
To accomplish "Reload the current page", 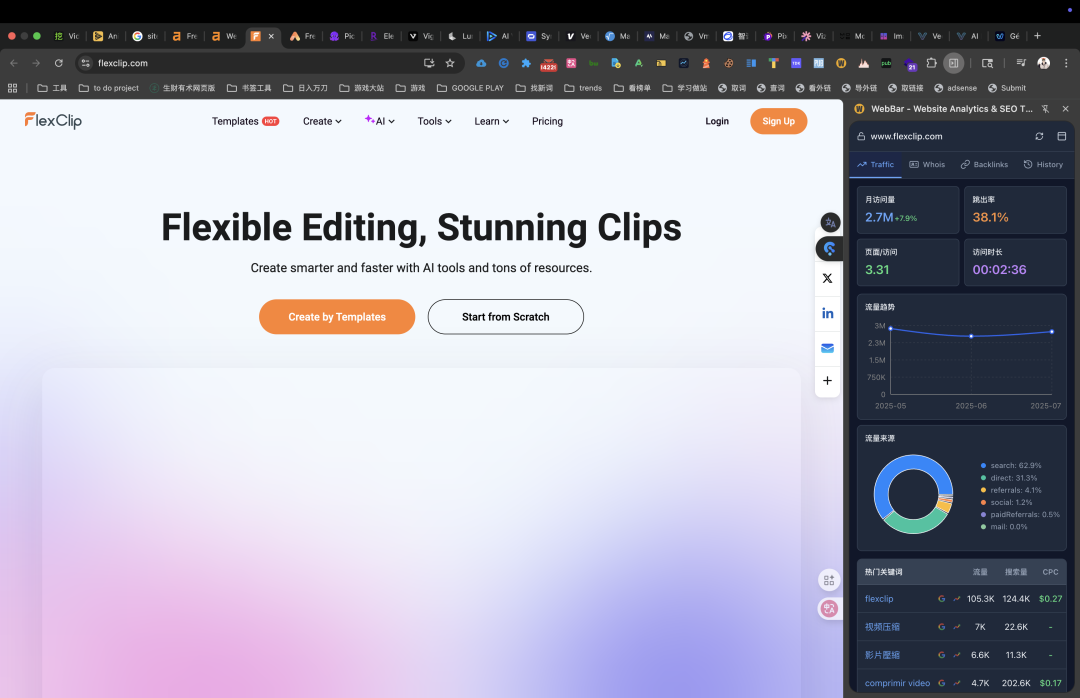I will (x=59, y=63).
